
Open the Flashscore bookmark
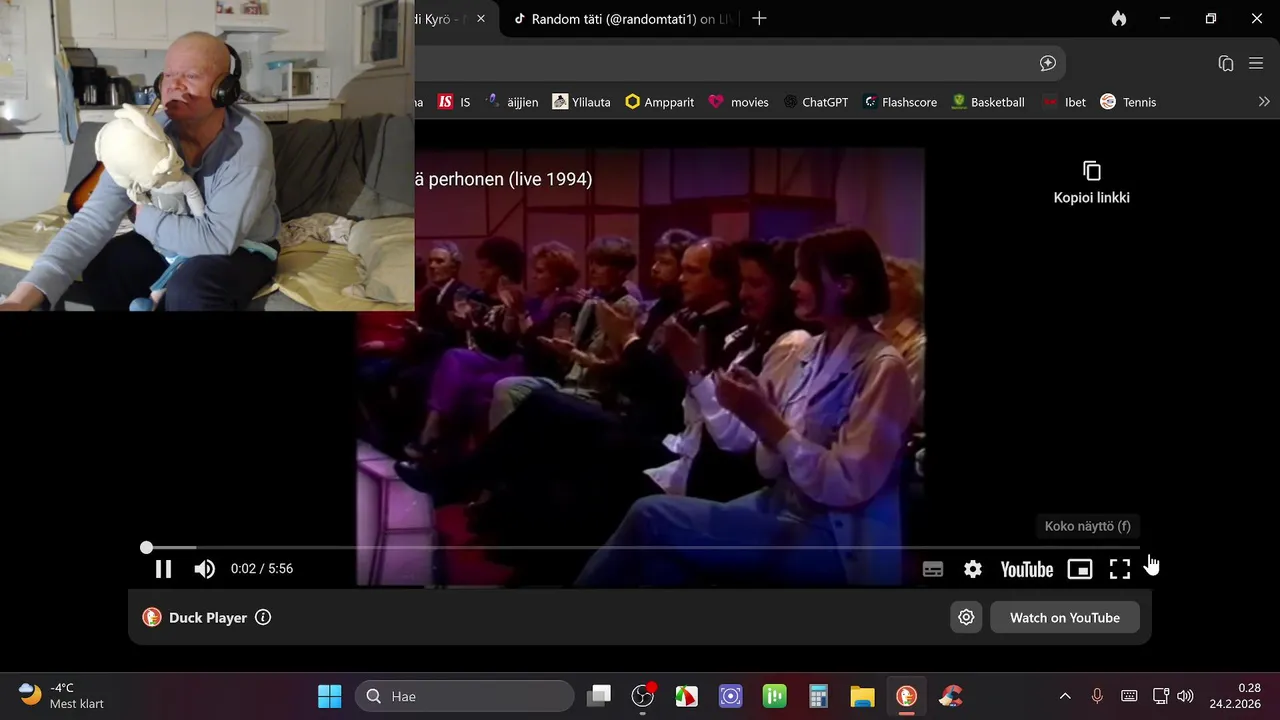pos(900,102)
